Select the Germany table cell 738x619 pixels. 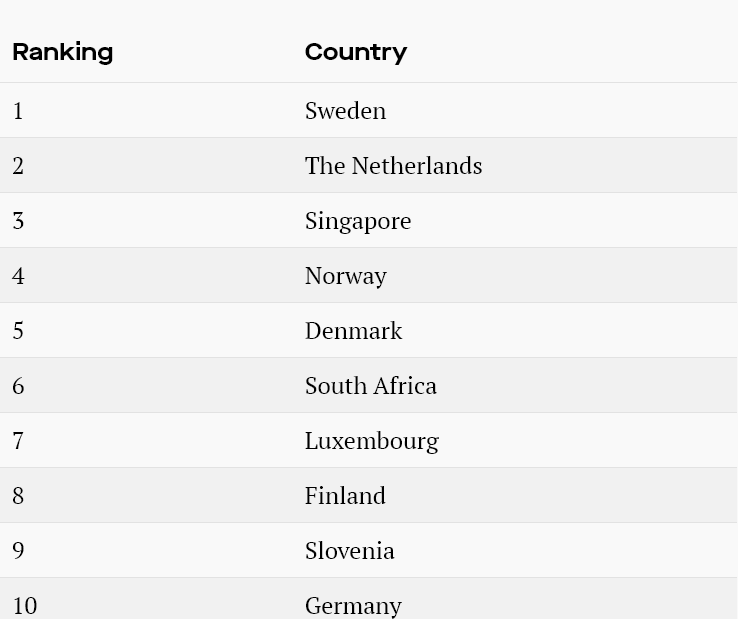click(353, 605)
